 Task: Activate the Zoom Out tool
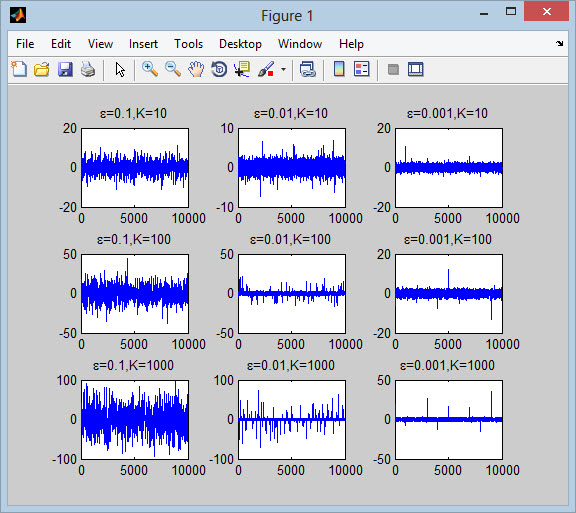(173, 69)
